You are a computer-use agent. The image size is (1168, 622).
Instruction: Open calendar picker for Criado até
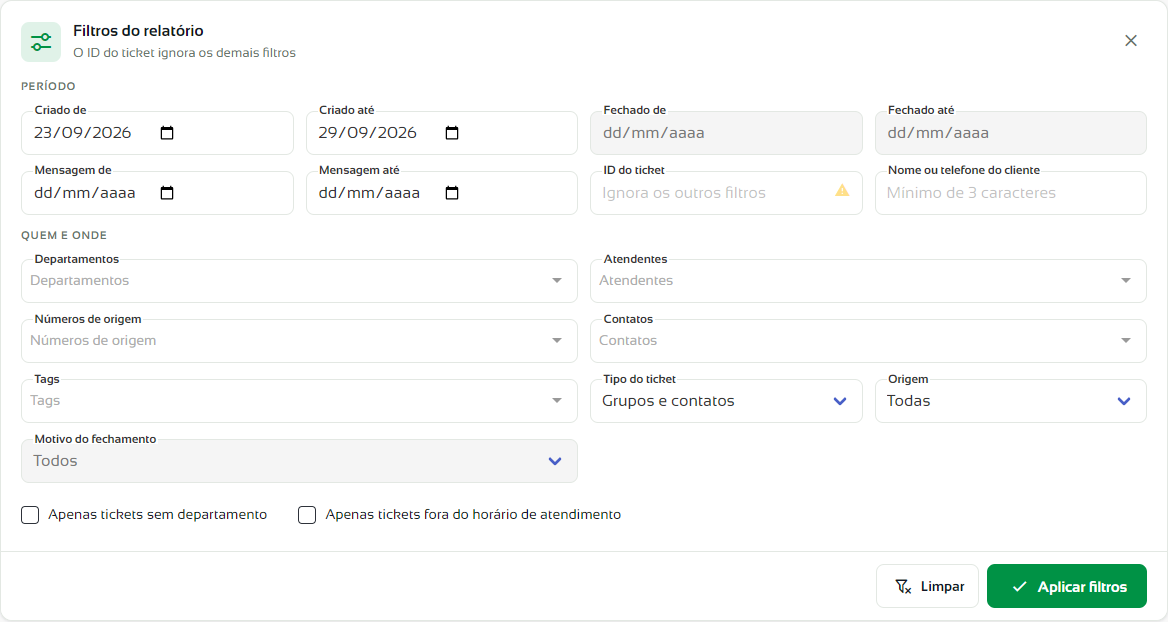click(451, 133)
